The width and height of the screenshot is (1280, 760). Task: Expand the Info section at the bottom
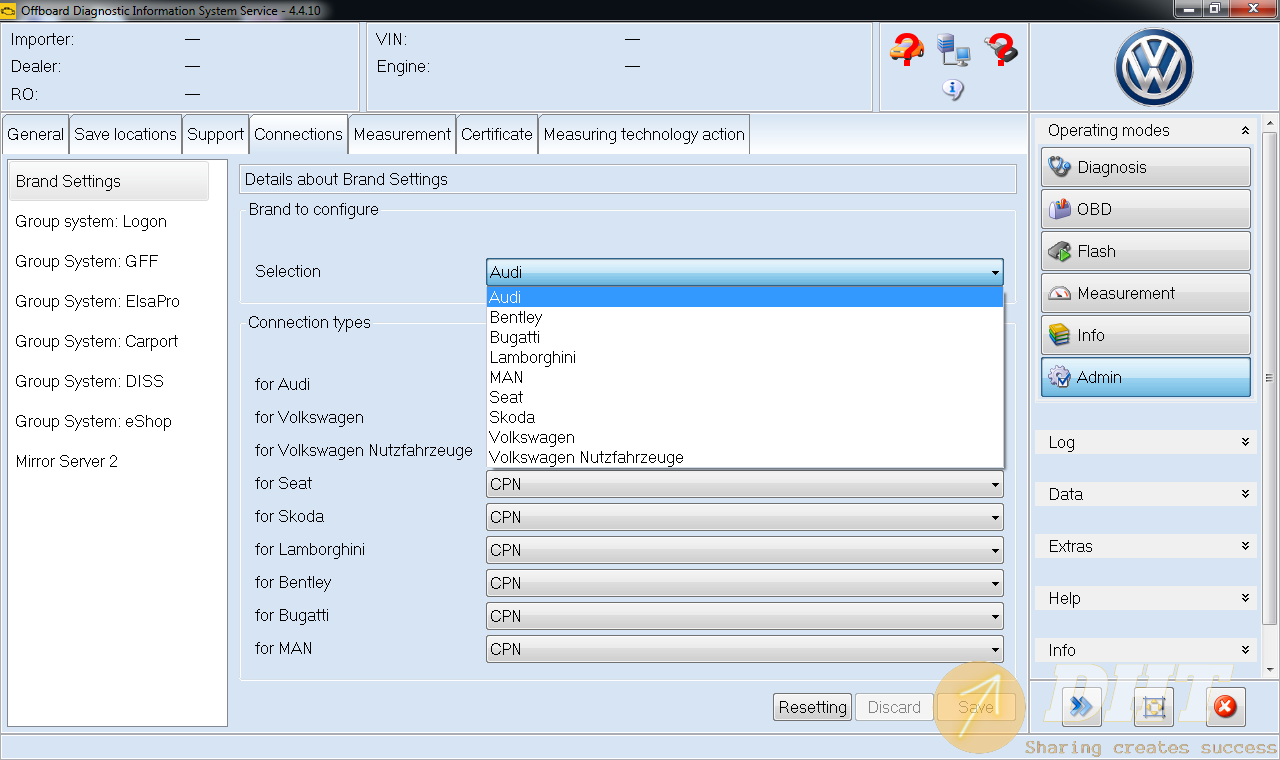tap(1245, 650)
